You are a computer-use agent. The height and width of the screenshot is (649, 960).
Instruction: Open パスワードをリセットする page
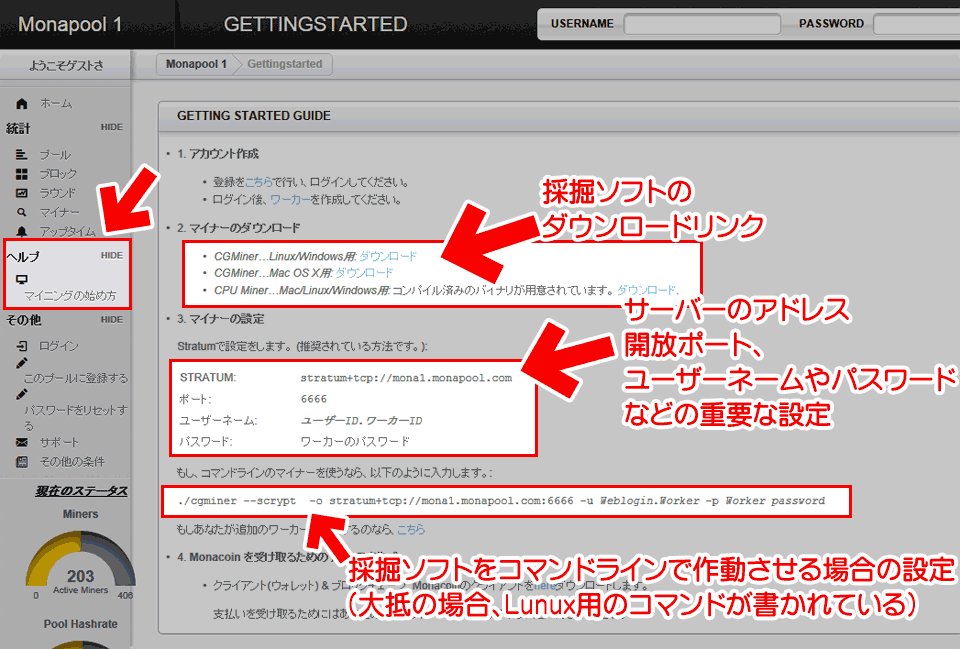coord(76,417)
